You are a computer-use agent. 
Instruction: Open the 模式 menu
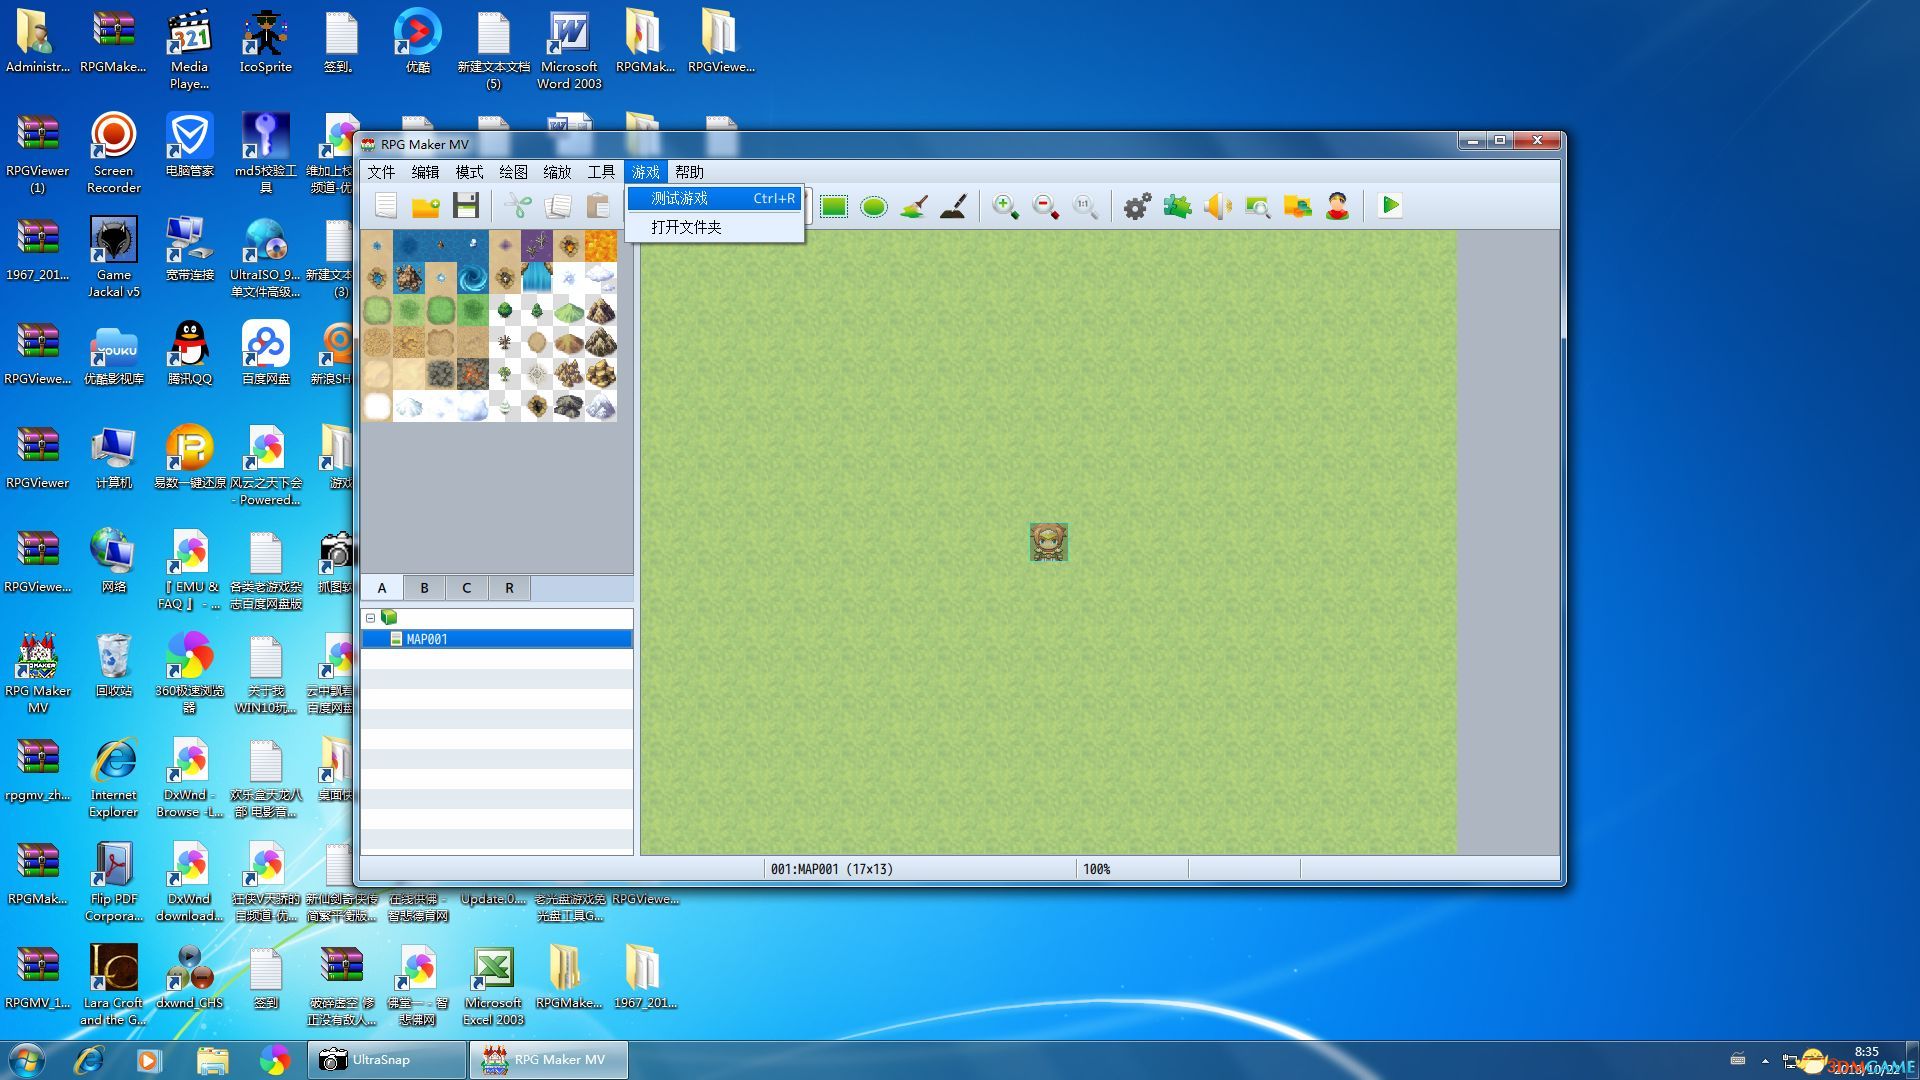click(469, 172)
